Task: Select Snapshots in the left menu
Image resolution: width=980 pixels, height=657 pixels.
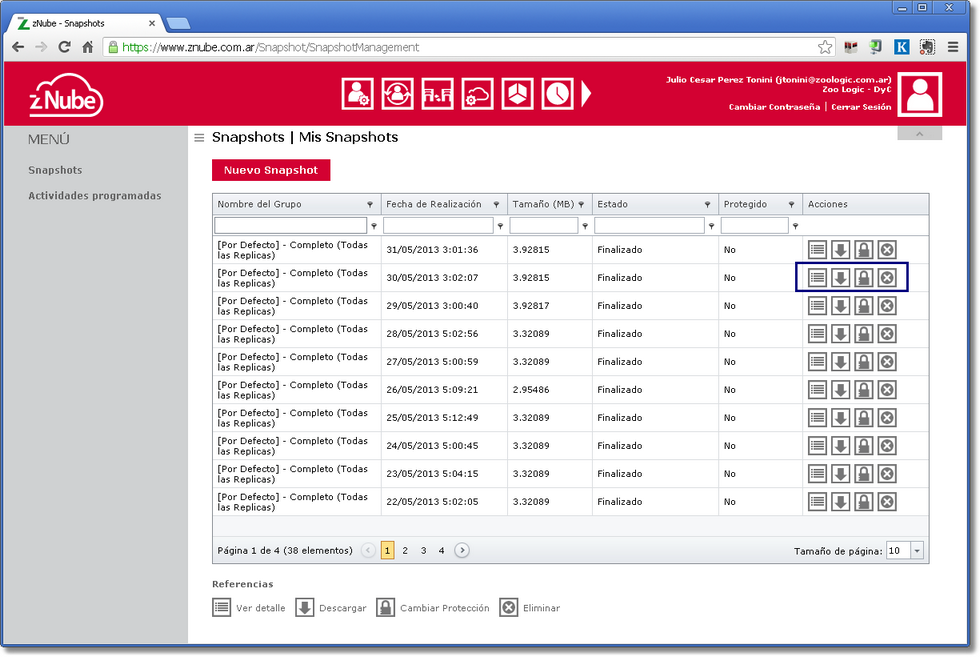Action: (x=55, y=170)
